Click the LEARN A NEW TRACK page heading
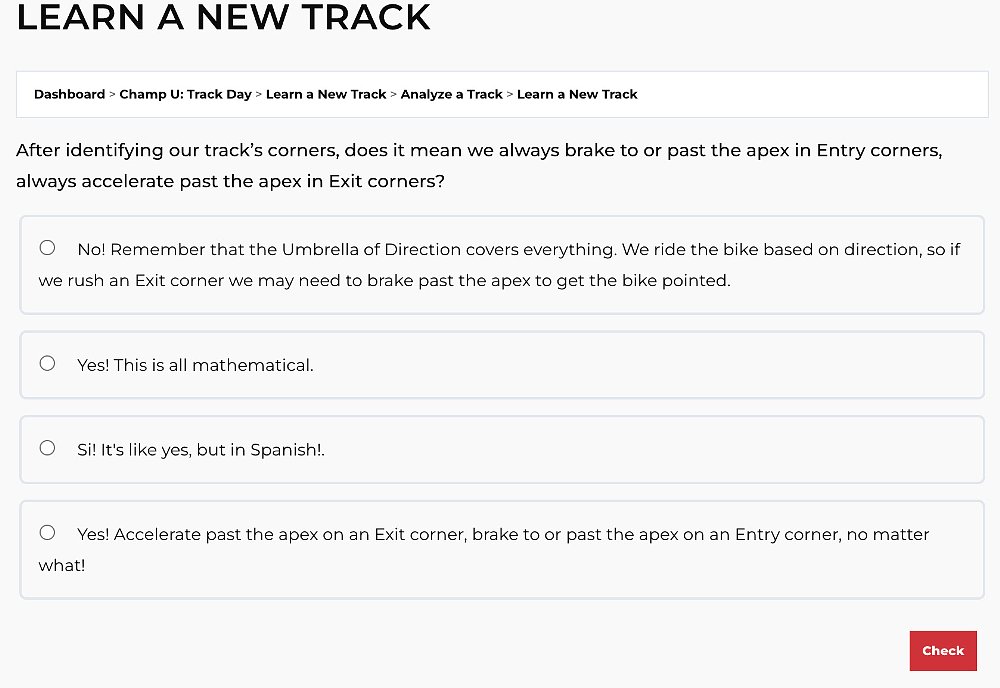Viewport: 1000px width, 688px height. click(x=223, y=17)
